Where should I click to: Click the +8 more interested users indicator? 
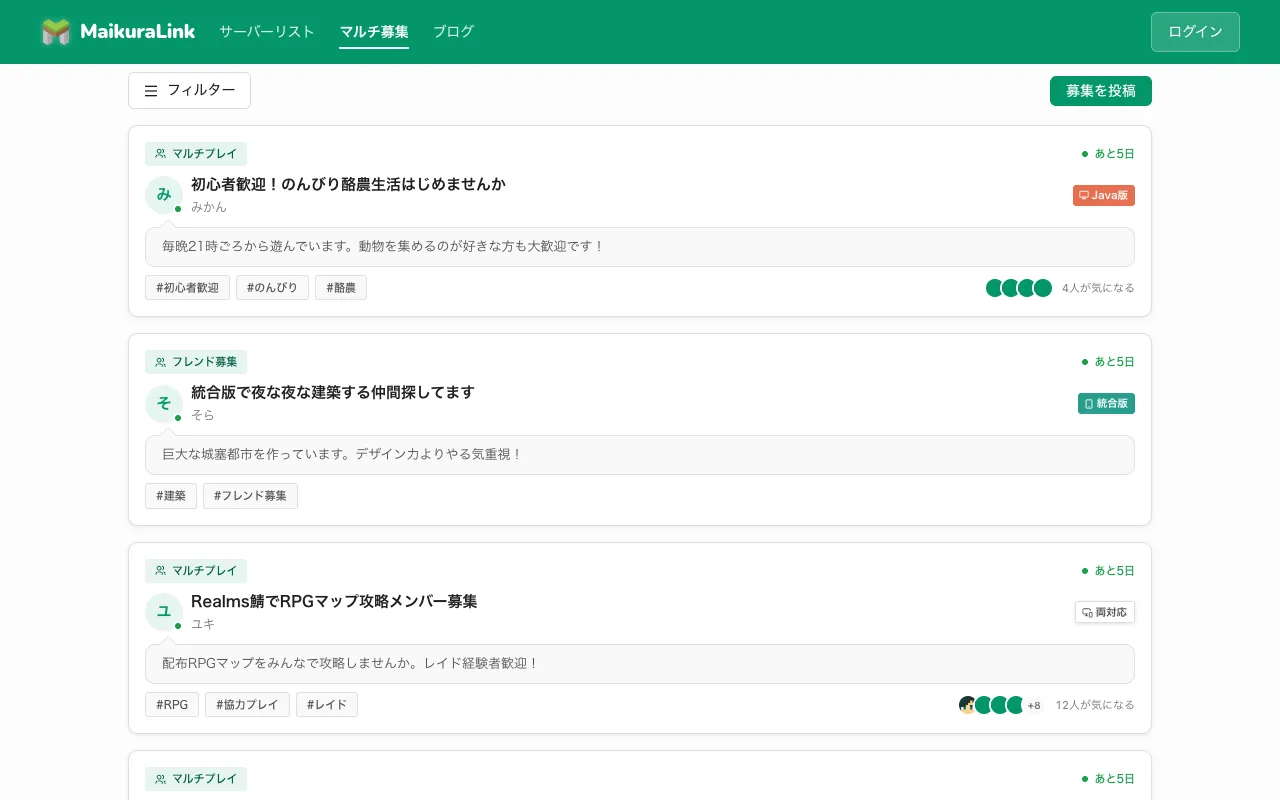click(1034, 705)
